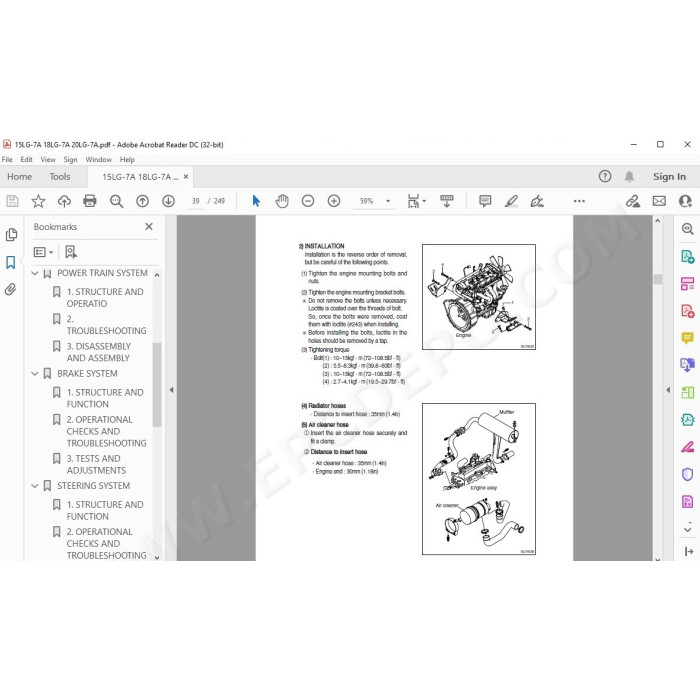700x700 pixels.
Task: Open the Sign document tool
Action: [537, 201]
